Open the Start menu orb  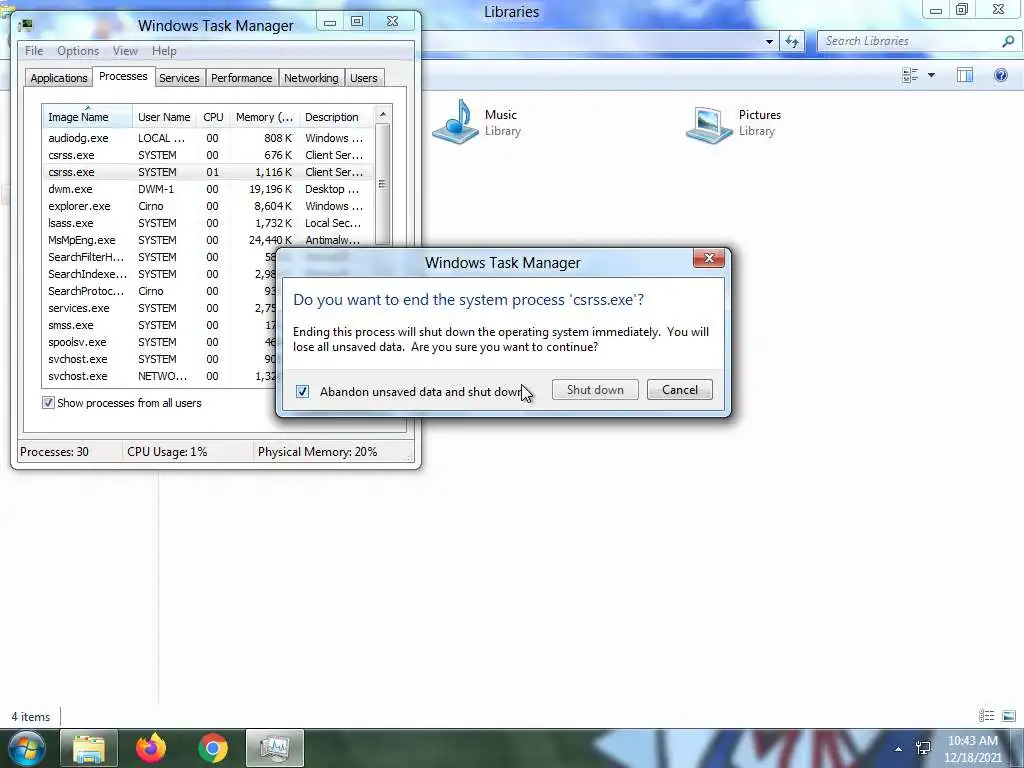[27, 748]
